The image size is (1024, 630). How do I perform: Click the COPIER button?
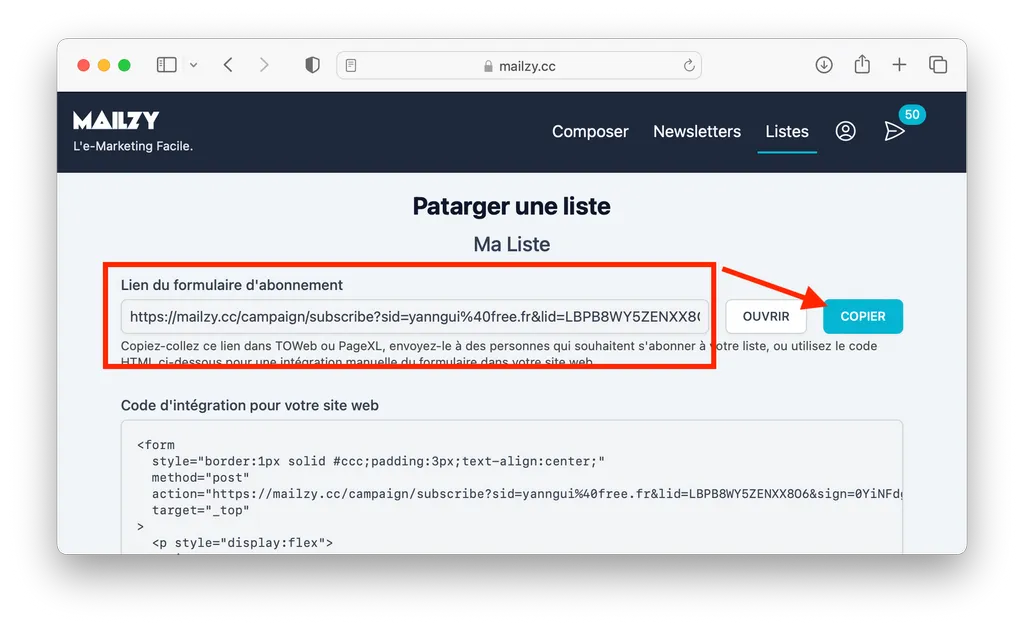point(863,317)
